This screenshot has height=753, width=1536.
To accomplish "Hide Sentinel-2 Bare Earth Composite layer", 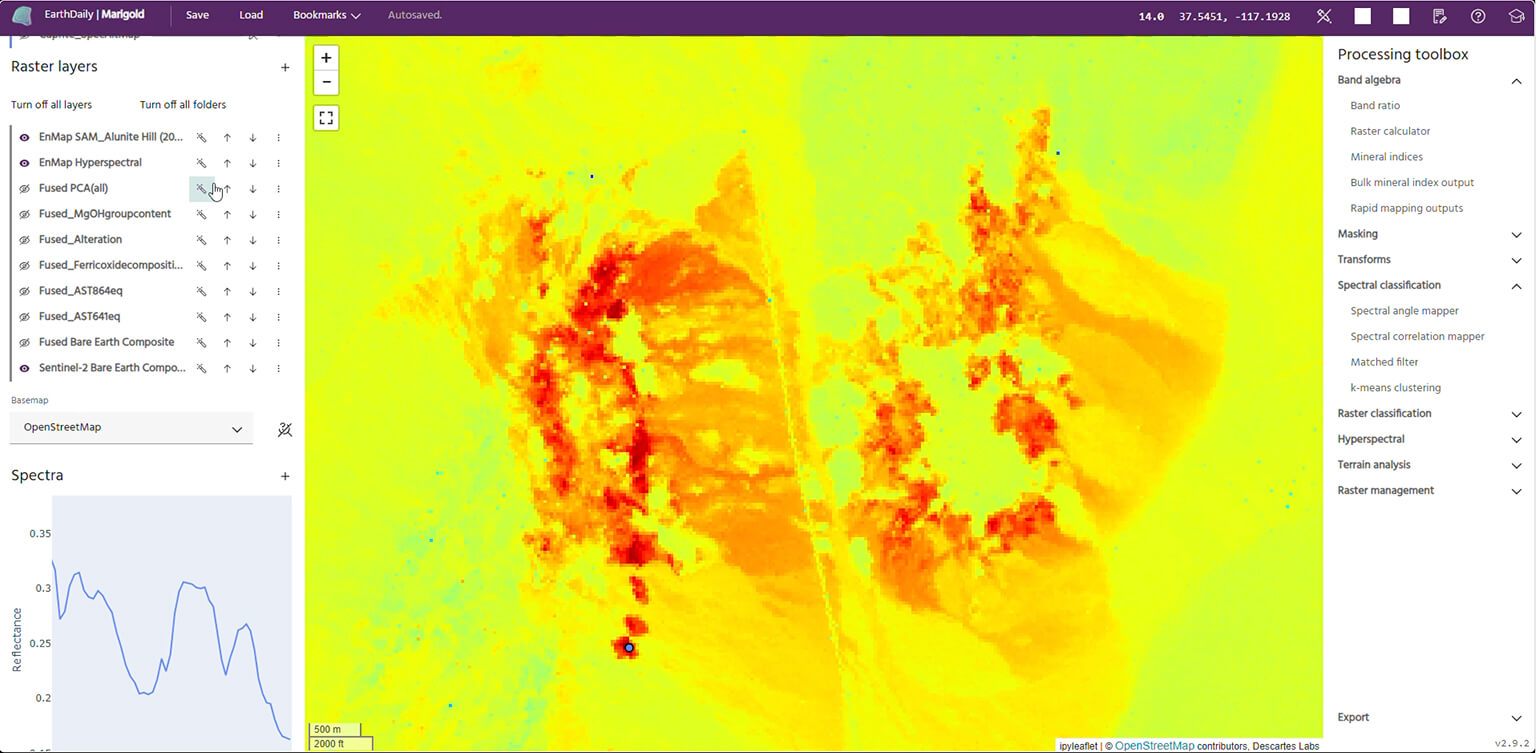I will pos(25,368).
